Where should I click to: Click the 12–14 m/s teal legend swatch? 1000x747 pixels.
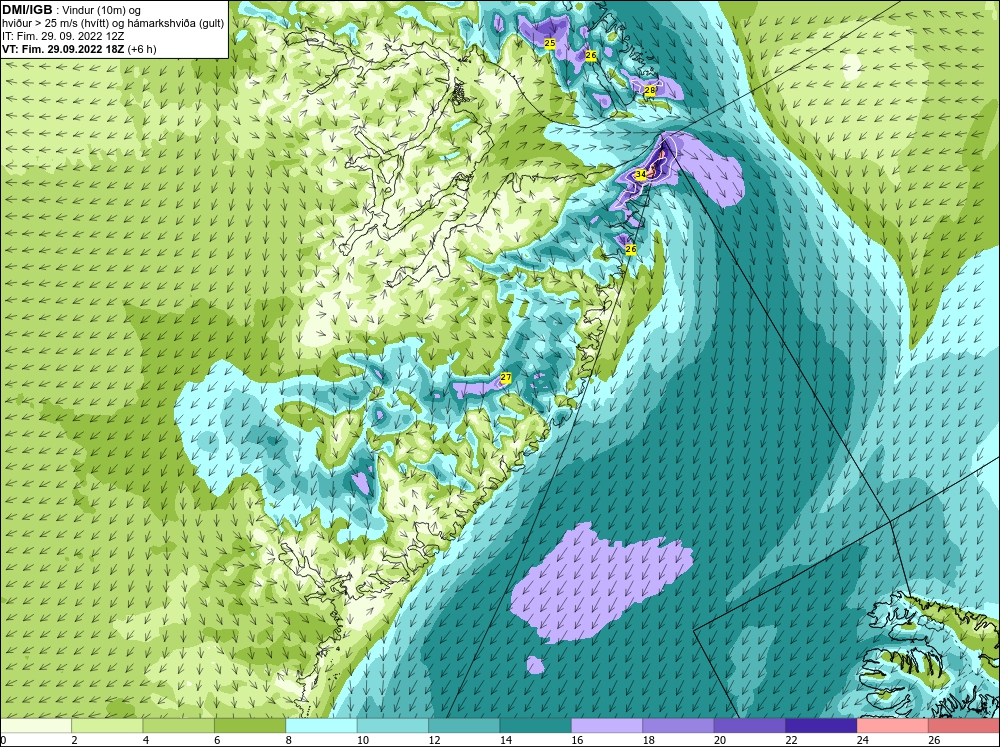tap(464, 726)
